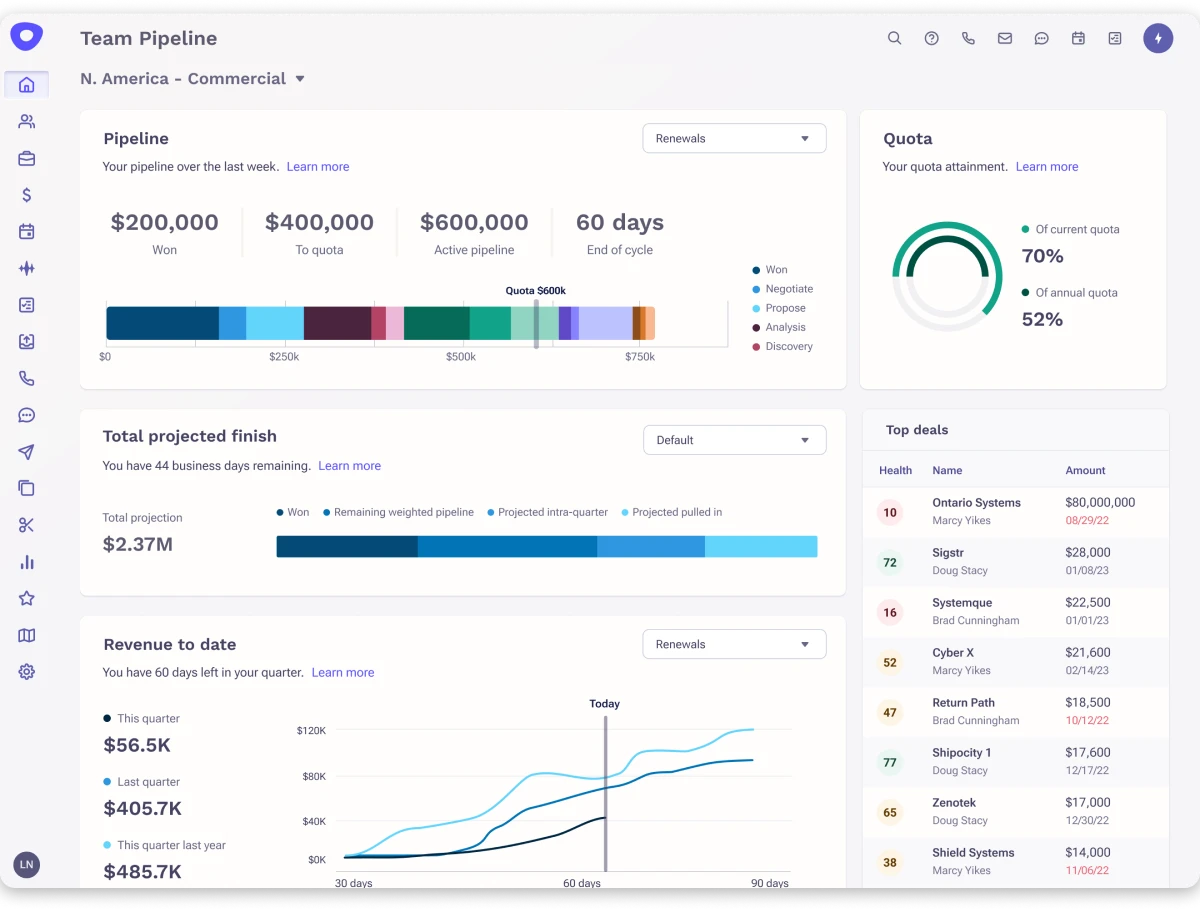Open the copy Templates icon in sidebar
The width and height of the screenshot is (1200, 911).
tap(27, 488)
